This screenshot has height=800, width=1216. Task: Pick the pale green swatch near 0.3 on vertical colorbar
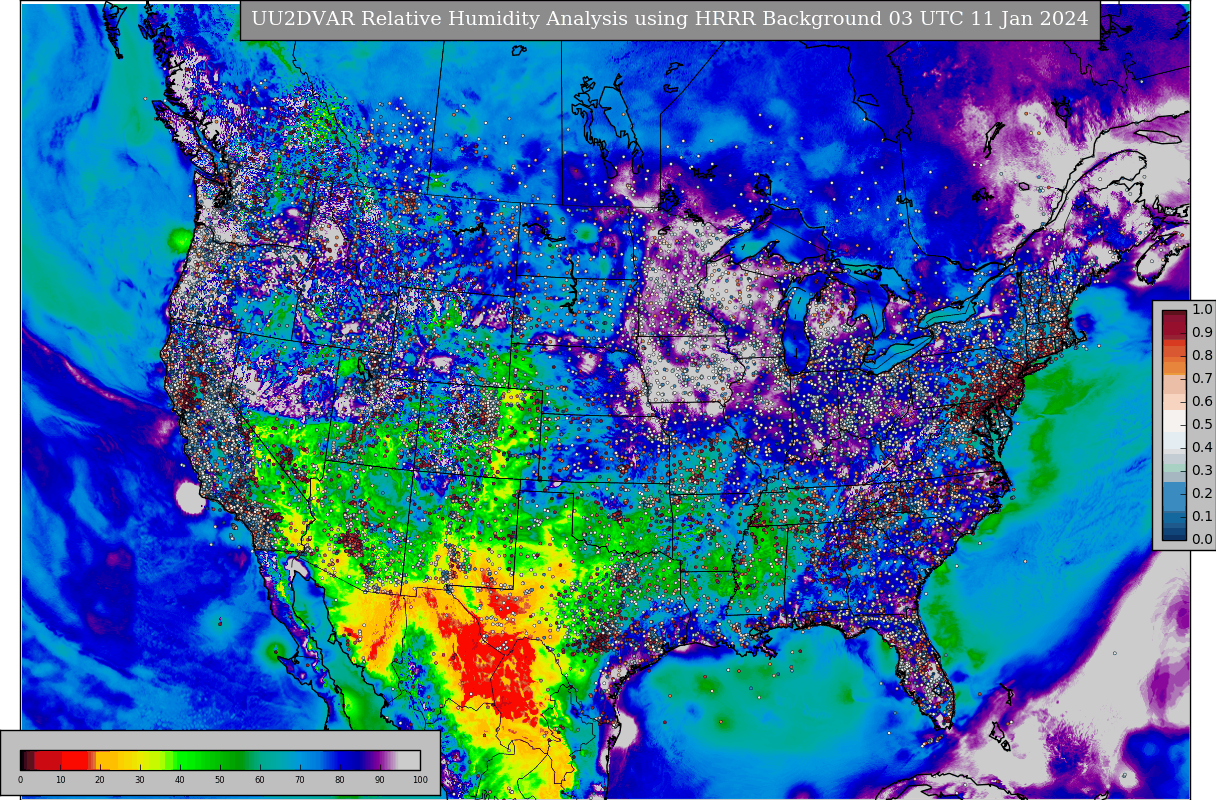(x=1174, y=468)
